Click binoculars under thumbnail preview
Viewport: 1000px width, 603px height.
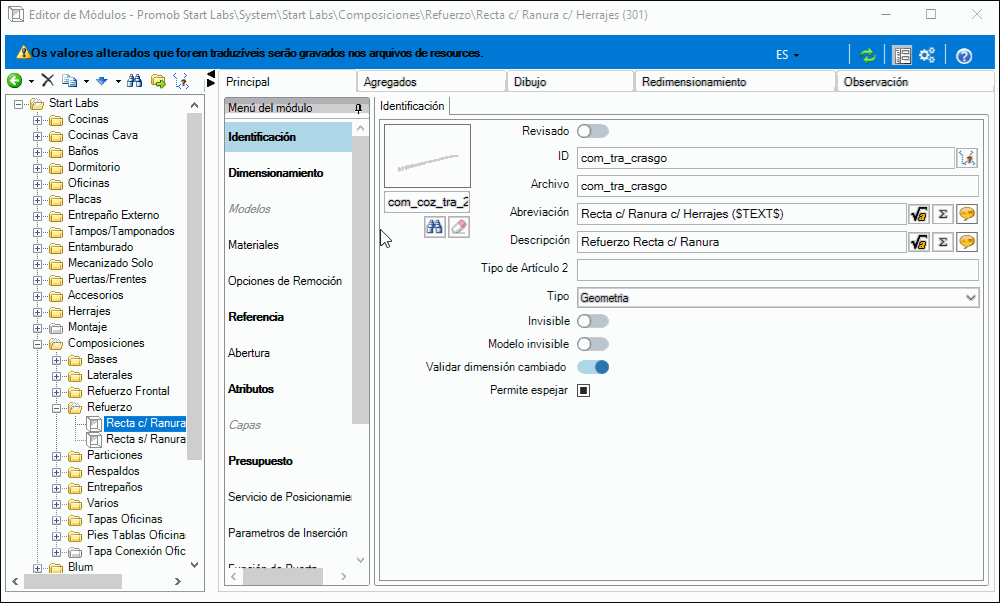click(x=434, y=227)
